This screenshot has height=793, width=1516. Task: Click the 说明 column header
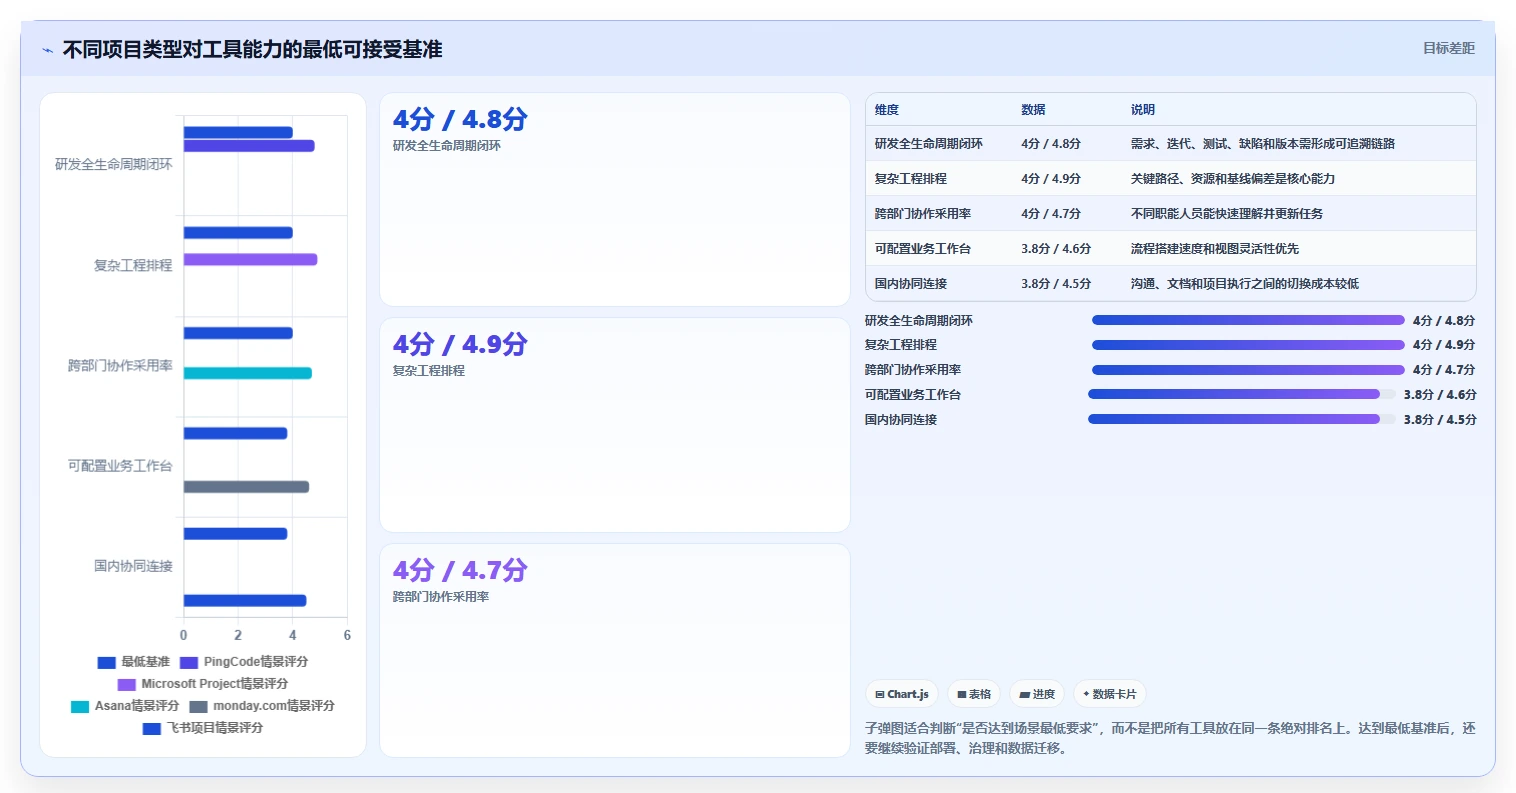1143,110
